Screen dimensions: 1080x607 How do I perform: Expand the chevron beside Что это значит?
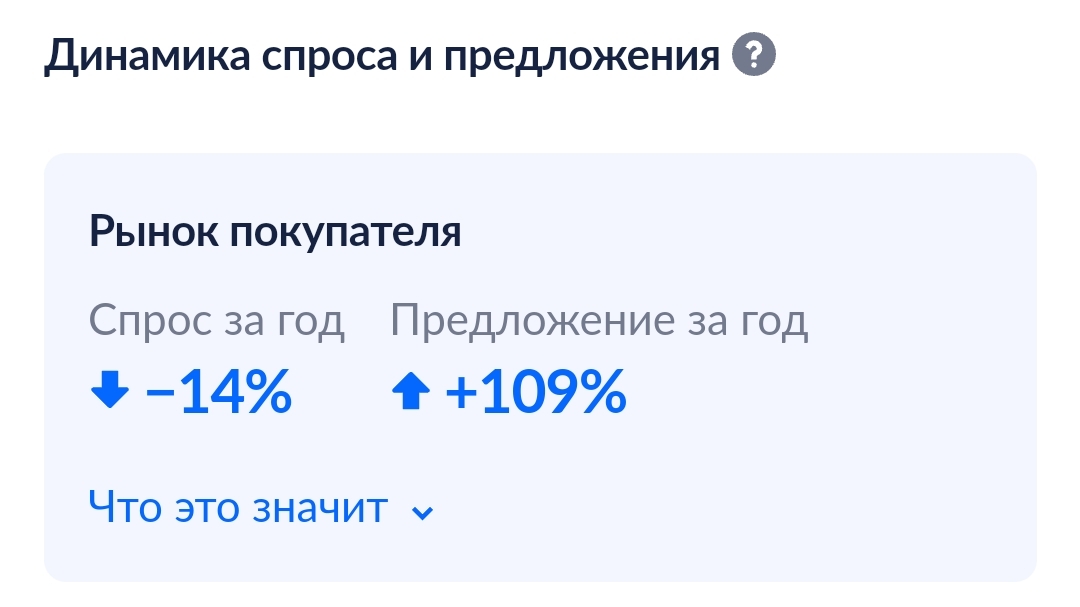click(422, 513)
